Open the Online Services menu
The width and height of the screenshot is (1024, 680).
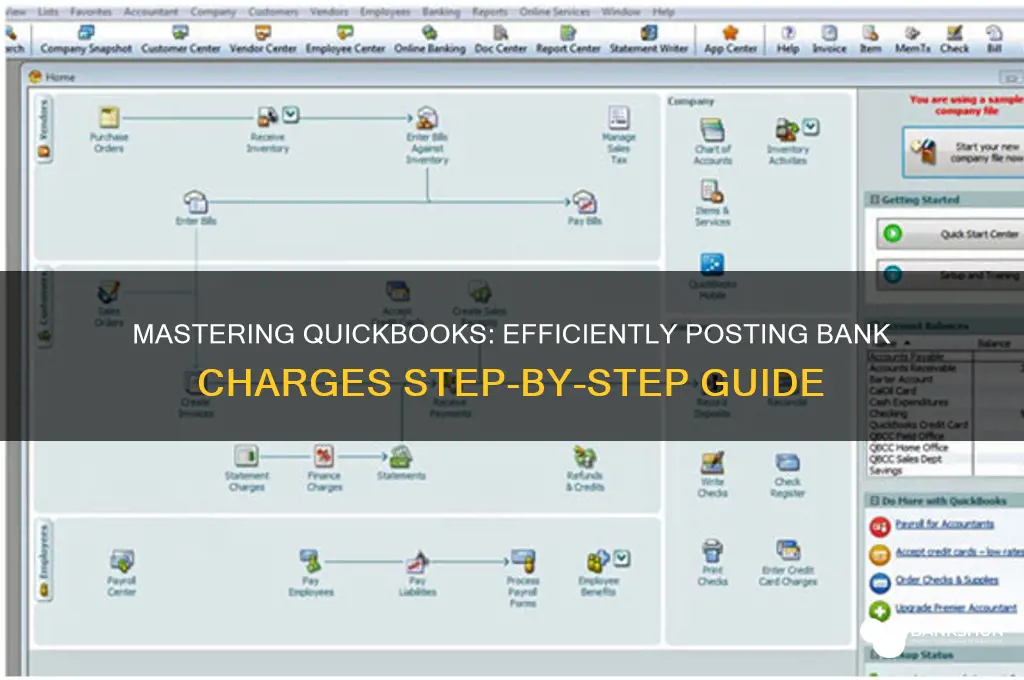click(554, 12)
